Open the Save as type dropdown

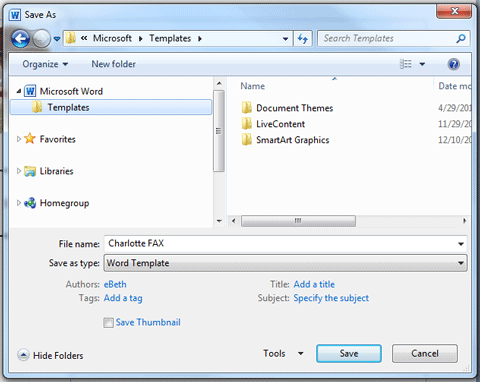coord(286,263)
